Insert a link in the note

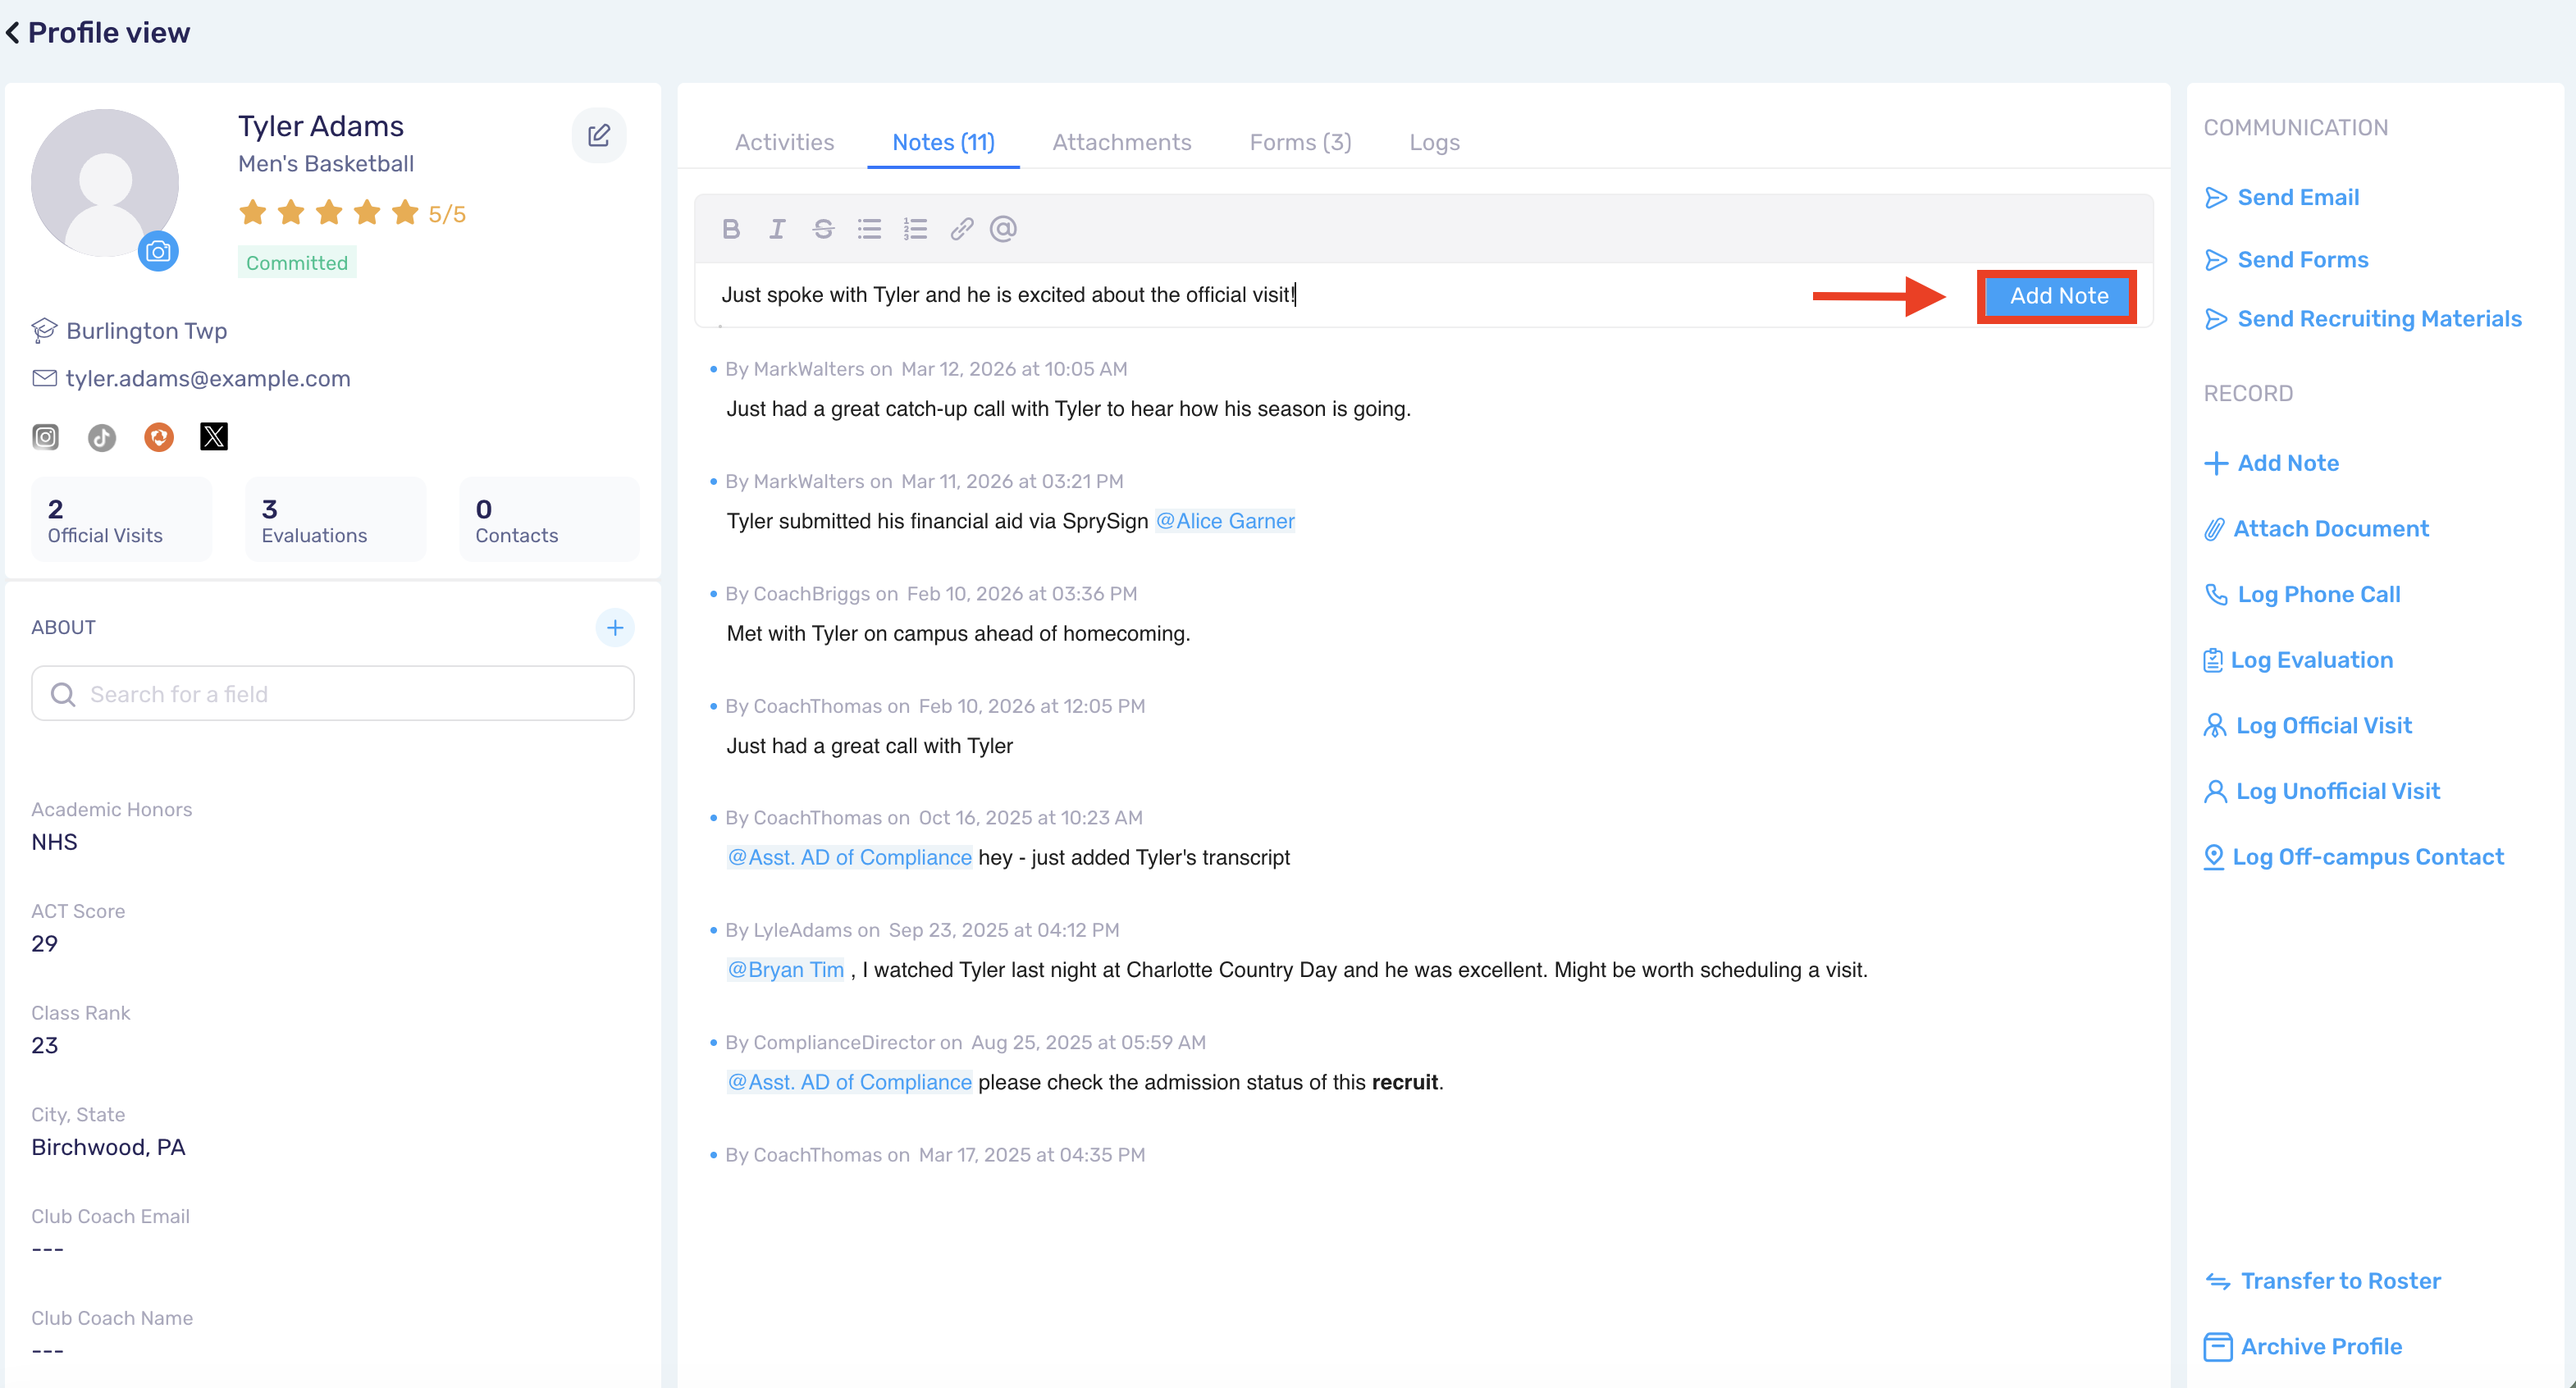[961, 229]
